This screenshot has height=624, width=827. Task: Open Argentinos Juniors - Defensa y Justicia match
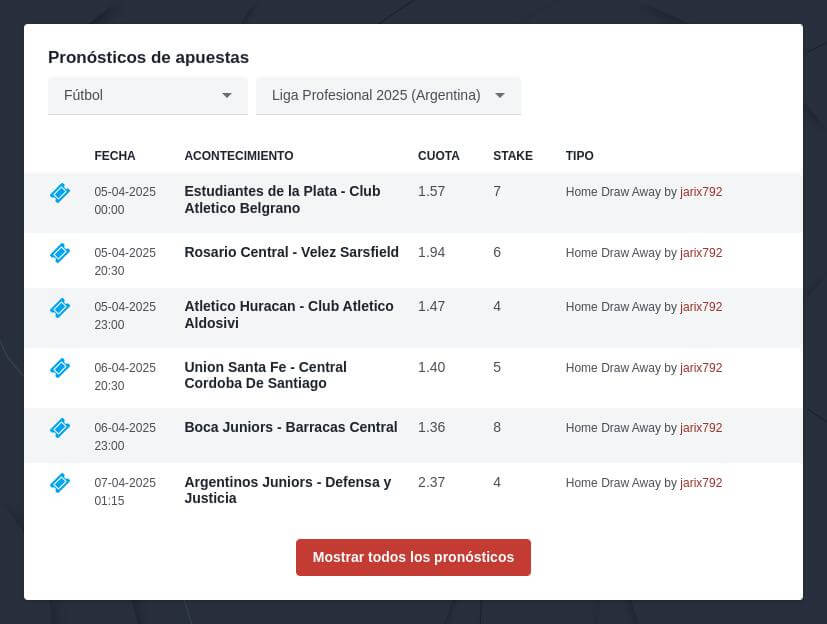click(288, 490)
